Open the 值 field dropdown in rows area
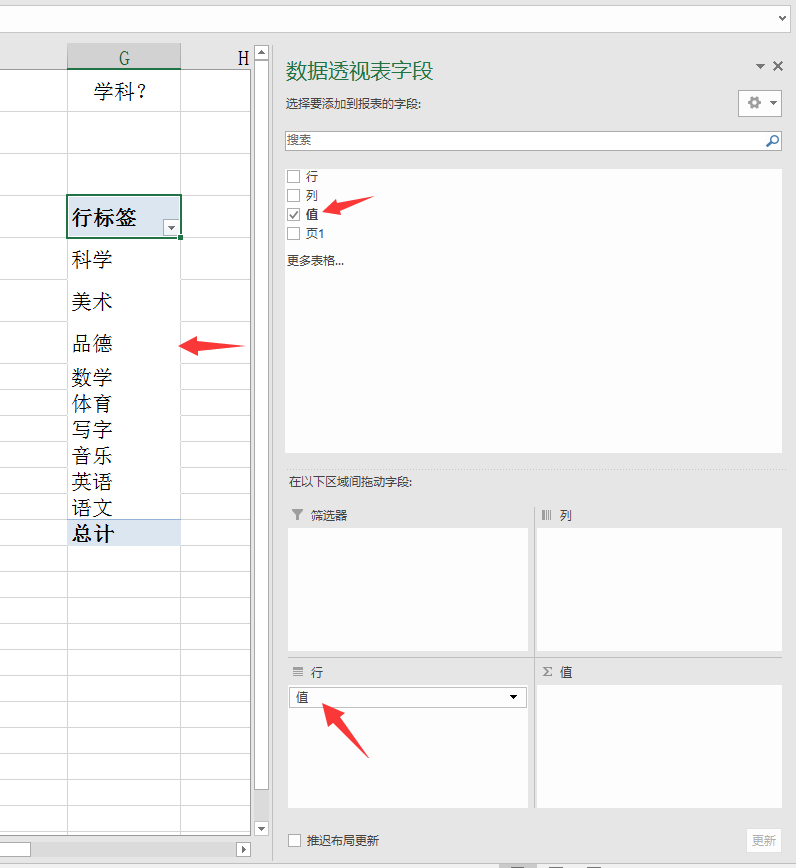The height and width of the screenshot is (868, 796). click(x=514, y=697)
